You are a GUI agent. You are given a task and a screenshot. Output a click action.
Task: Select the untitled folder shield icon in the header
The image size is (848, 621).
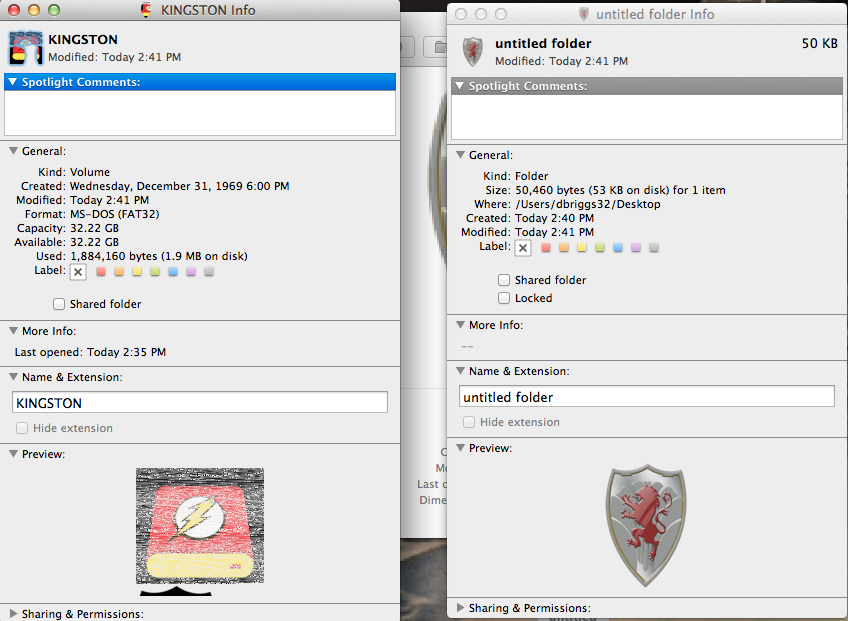pos(473,52)
